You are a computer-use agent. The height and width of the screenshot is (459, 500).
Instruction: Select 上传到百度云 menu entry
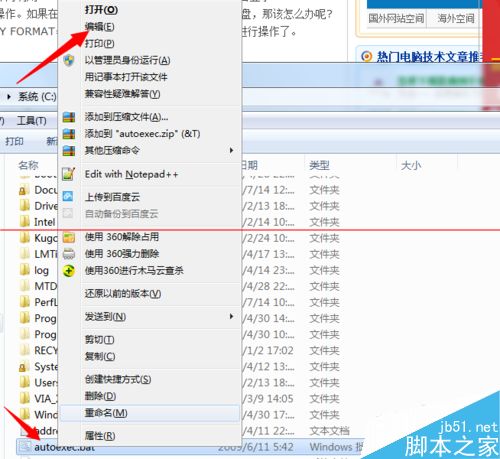(112, 197)
